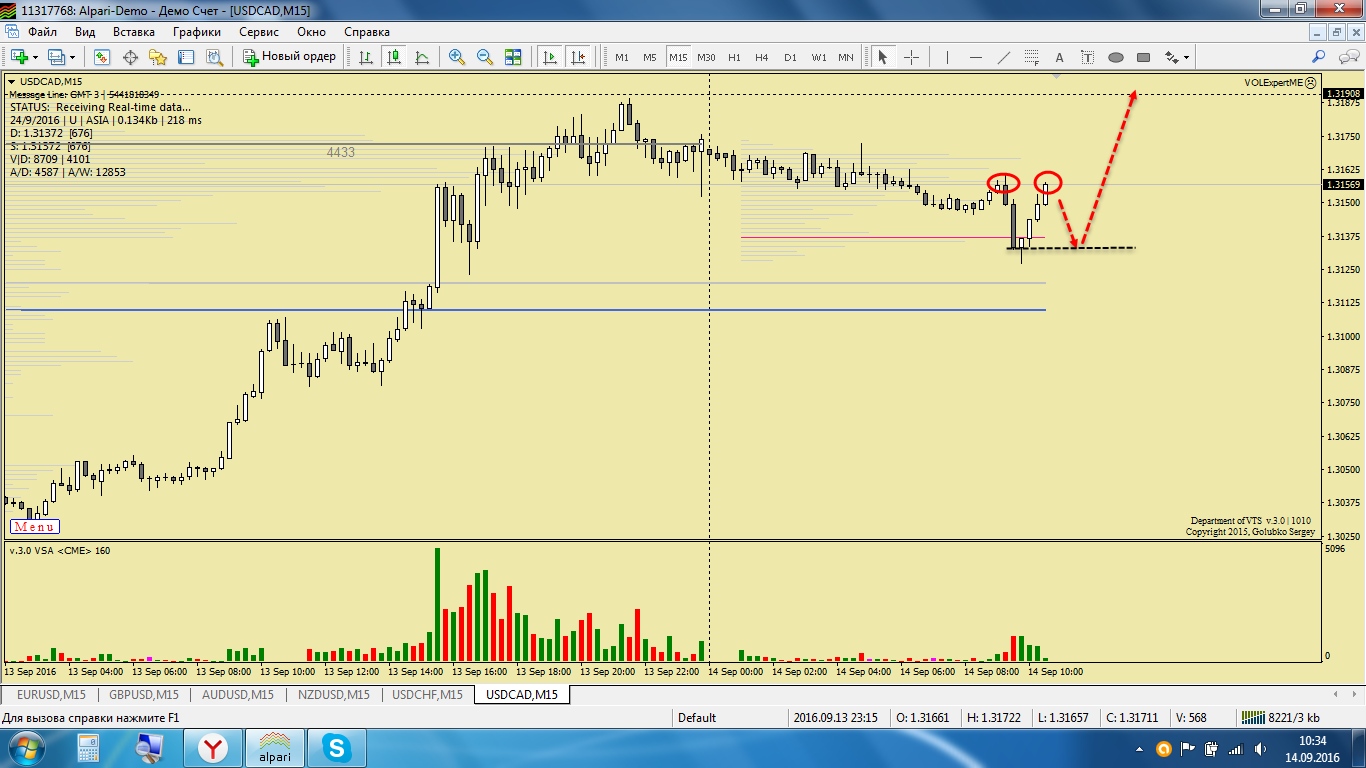Expand new chart dropdown arrow
The height and width of the screenshot is (768, 1366).
pos(35,57)
